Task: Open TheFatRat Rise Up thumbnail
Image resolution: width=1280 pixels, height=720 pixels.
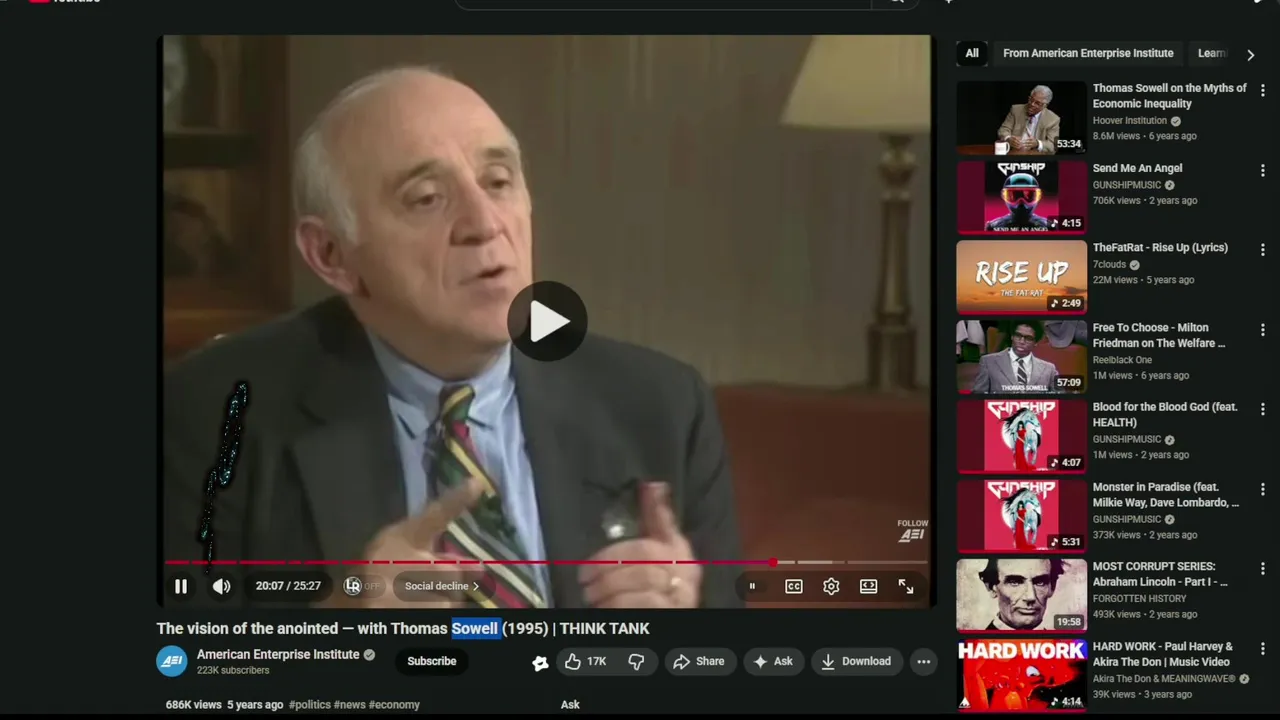Action: pos(1021,277)
